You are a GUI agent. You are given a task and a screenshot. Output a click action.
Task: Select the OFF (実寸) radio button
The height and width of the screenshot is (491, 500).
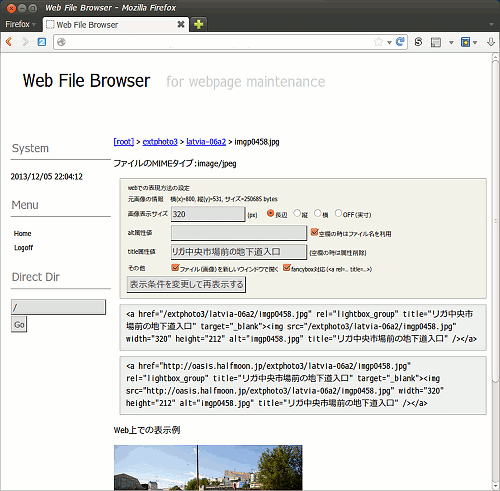coord(338,213)
